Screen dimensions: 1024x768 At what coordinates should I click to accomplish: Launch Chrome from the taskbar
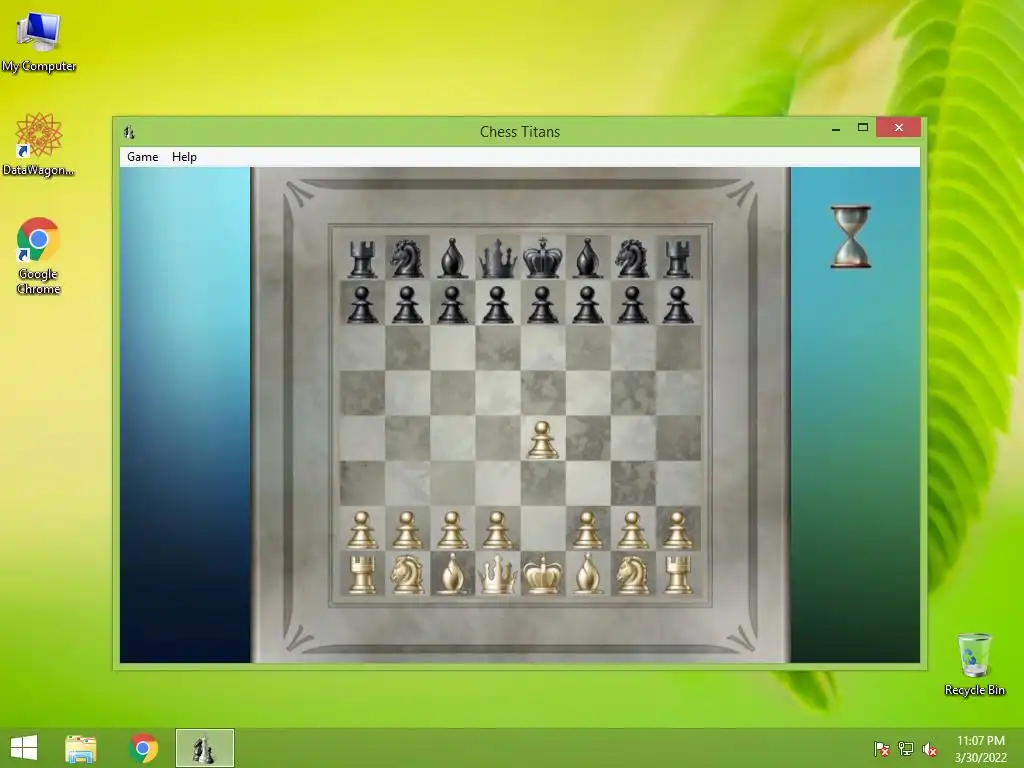[144, 748]
